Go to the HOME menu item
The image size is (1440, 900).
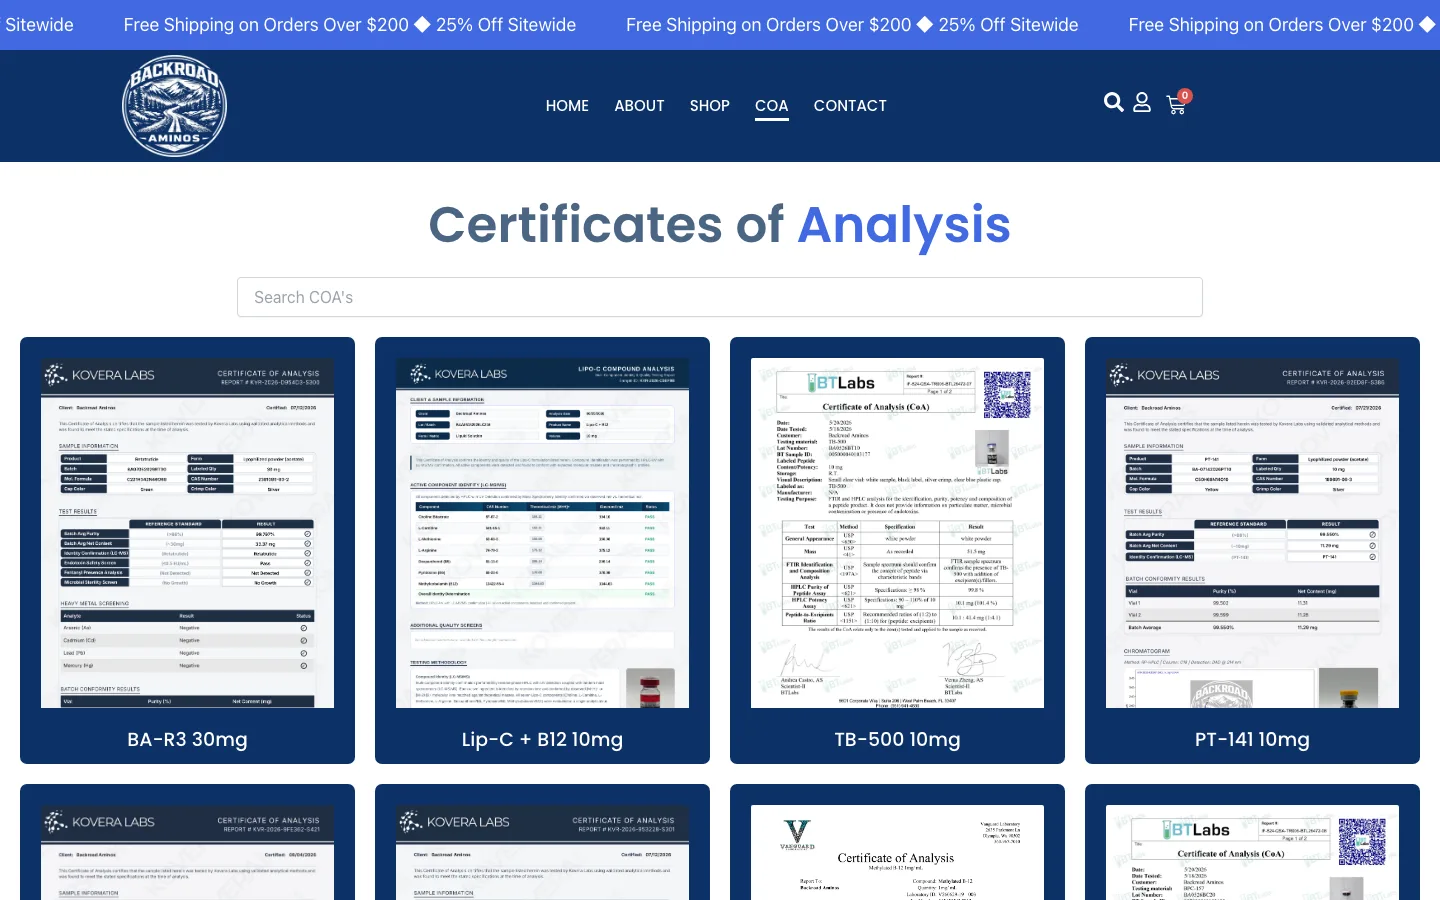point(567,106)
